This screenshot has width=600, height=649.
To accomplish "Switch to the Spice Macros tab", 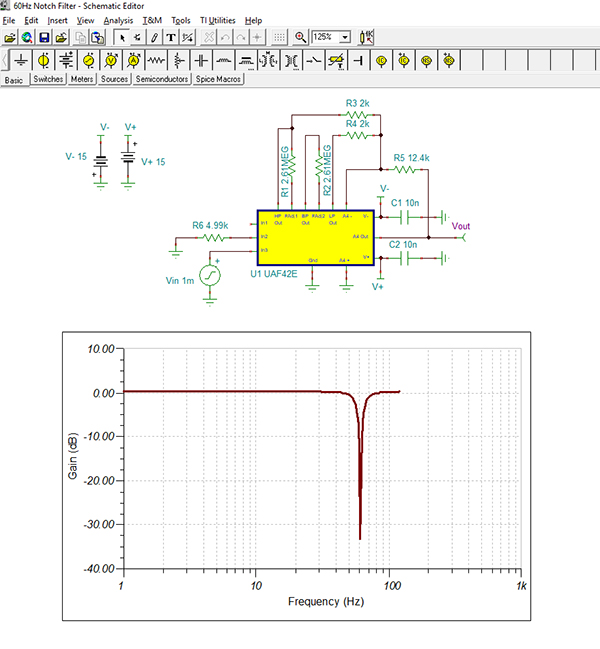I will coord(219,79).
